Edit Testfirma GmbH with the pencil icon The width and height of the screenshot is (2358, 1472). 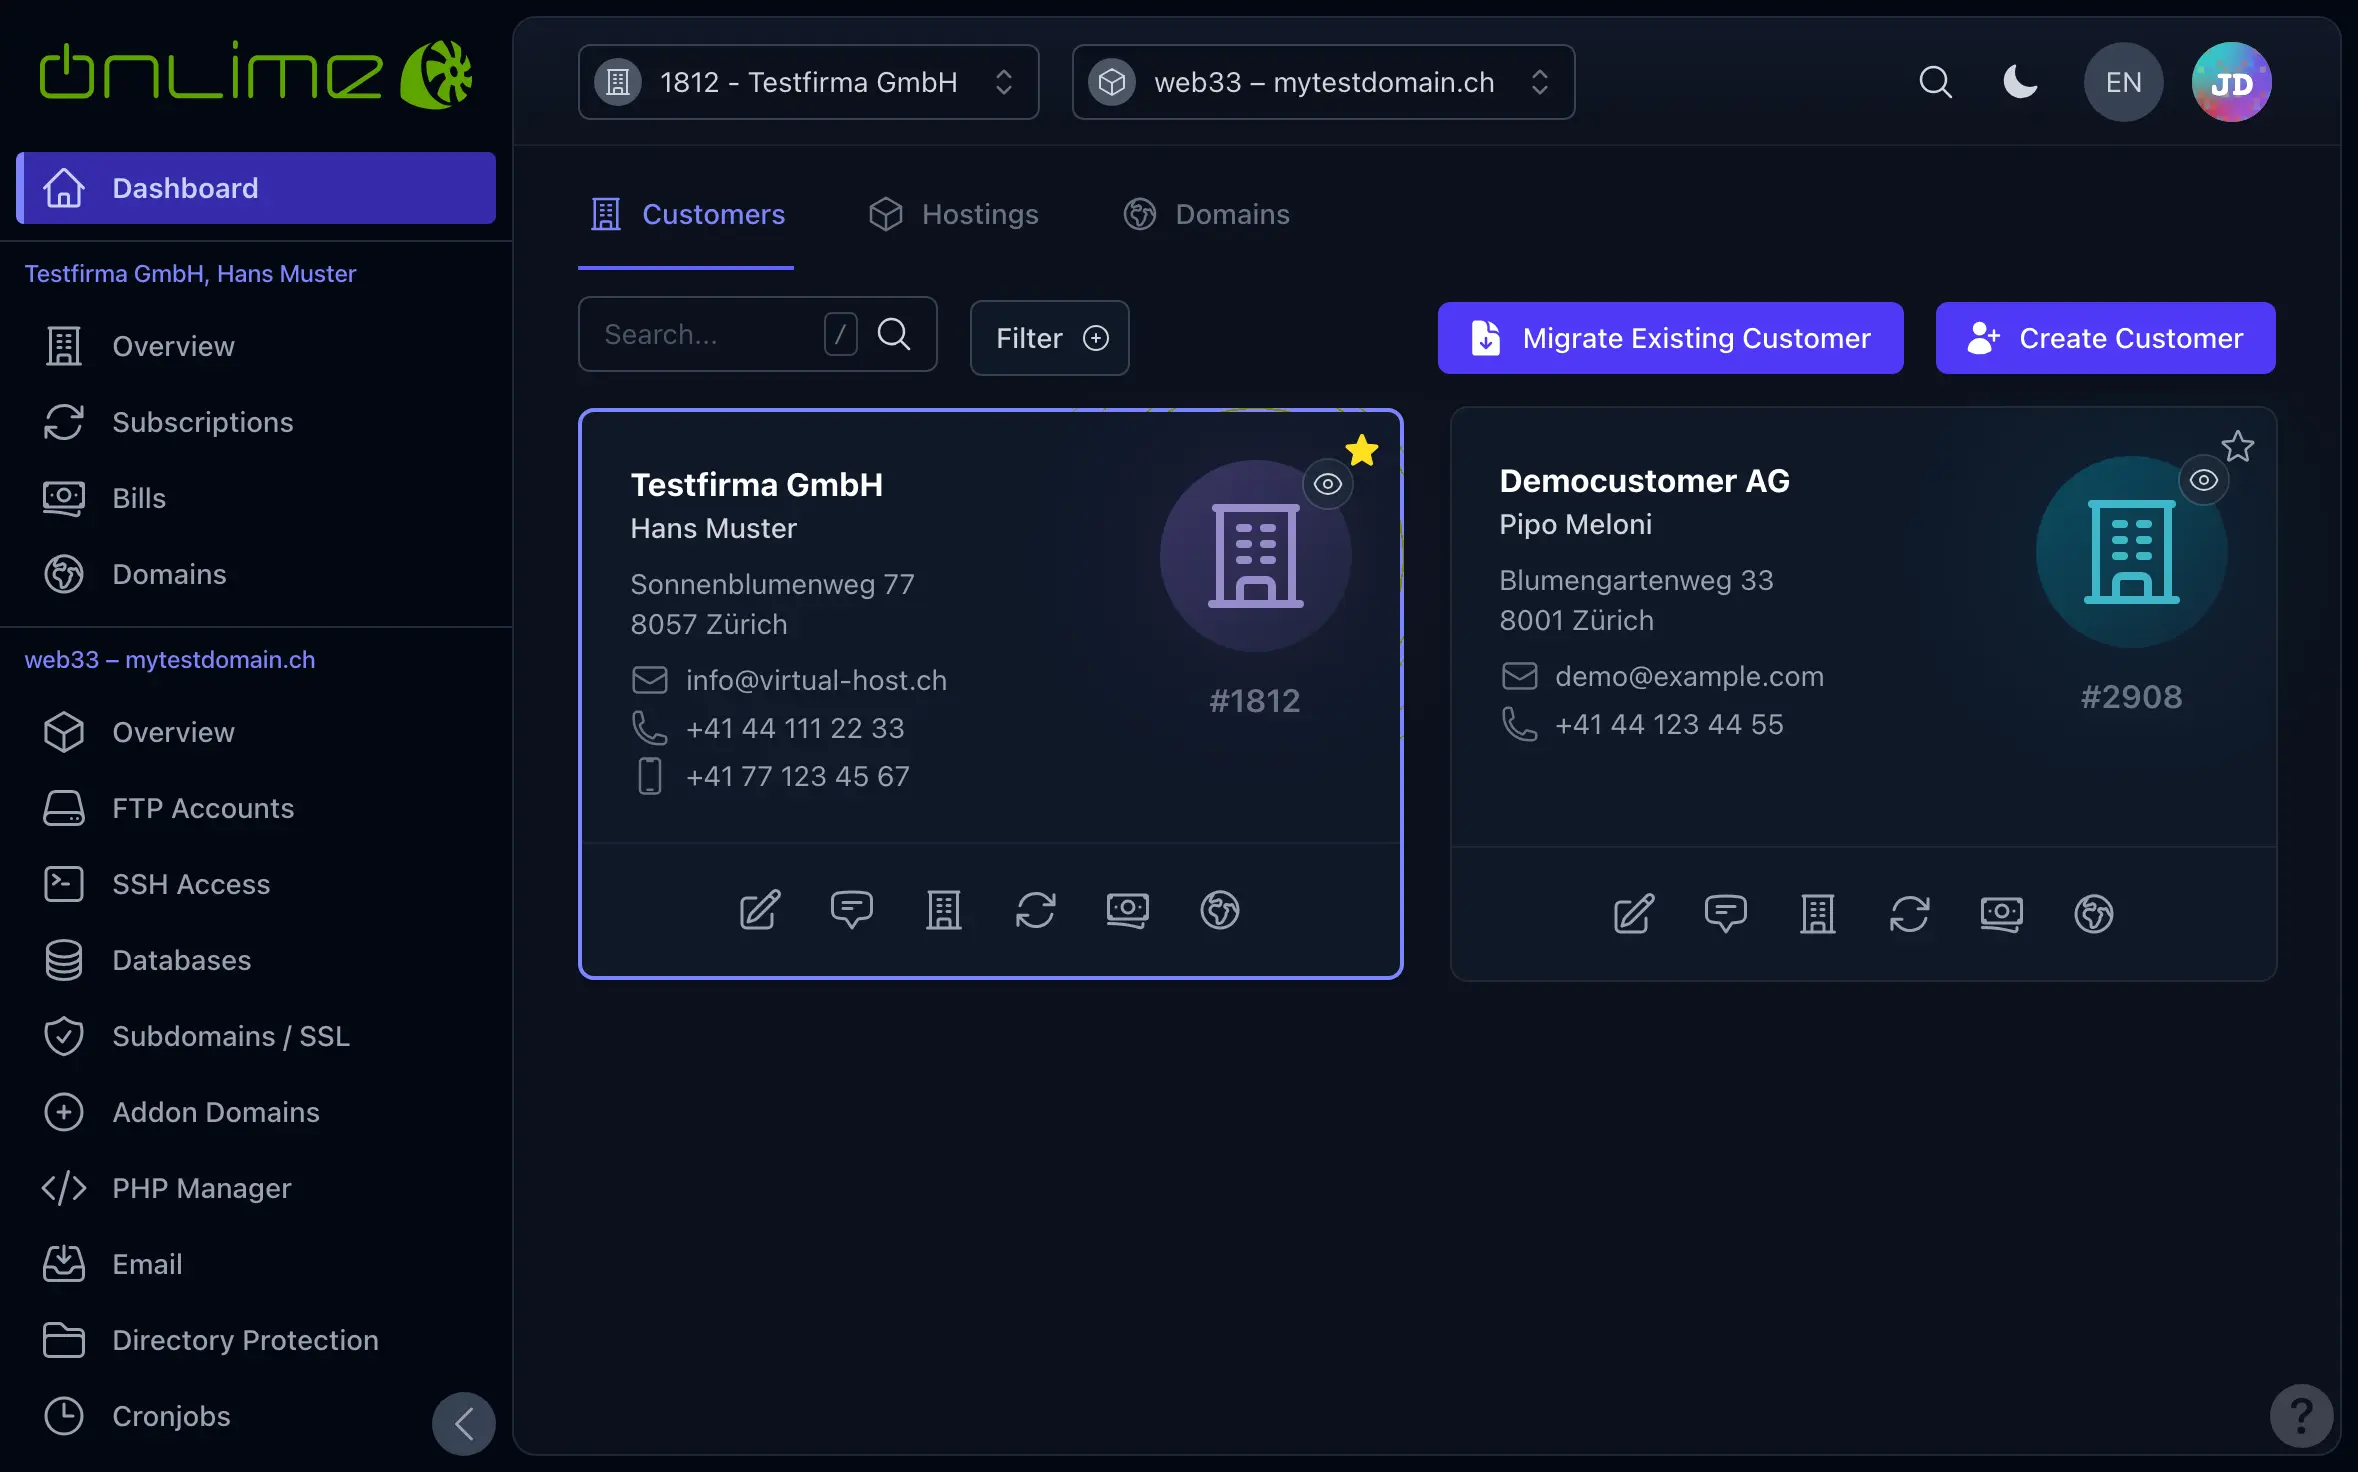click(x=759, y=910)
